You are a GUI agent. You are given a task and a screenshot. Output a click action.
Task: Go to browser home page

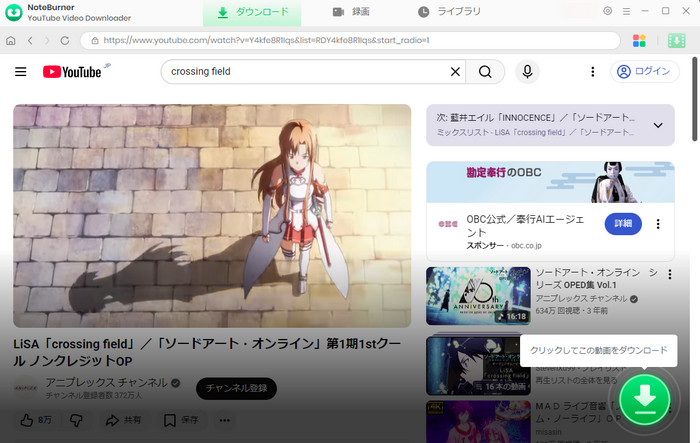(x=11, y=41)
